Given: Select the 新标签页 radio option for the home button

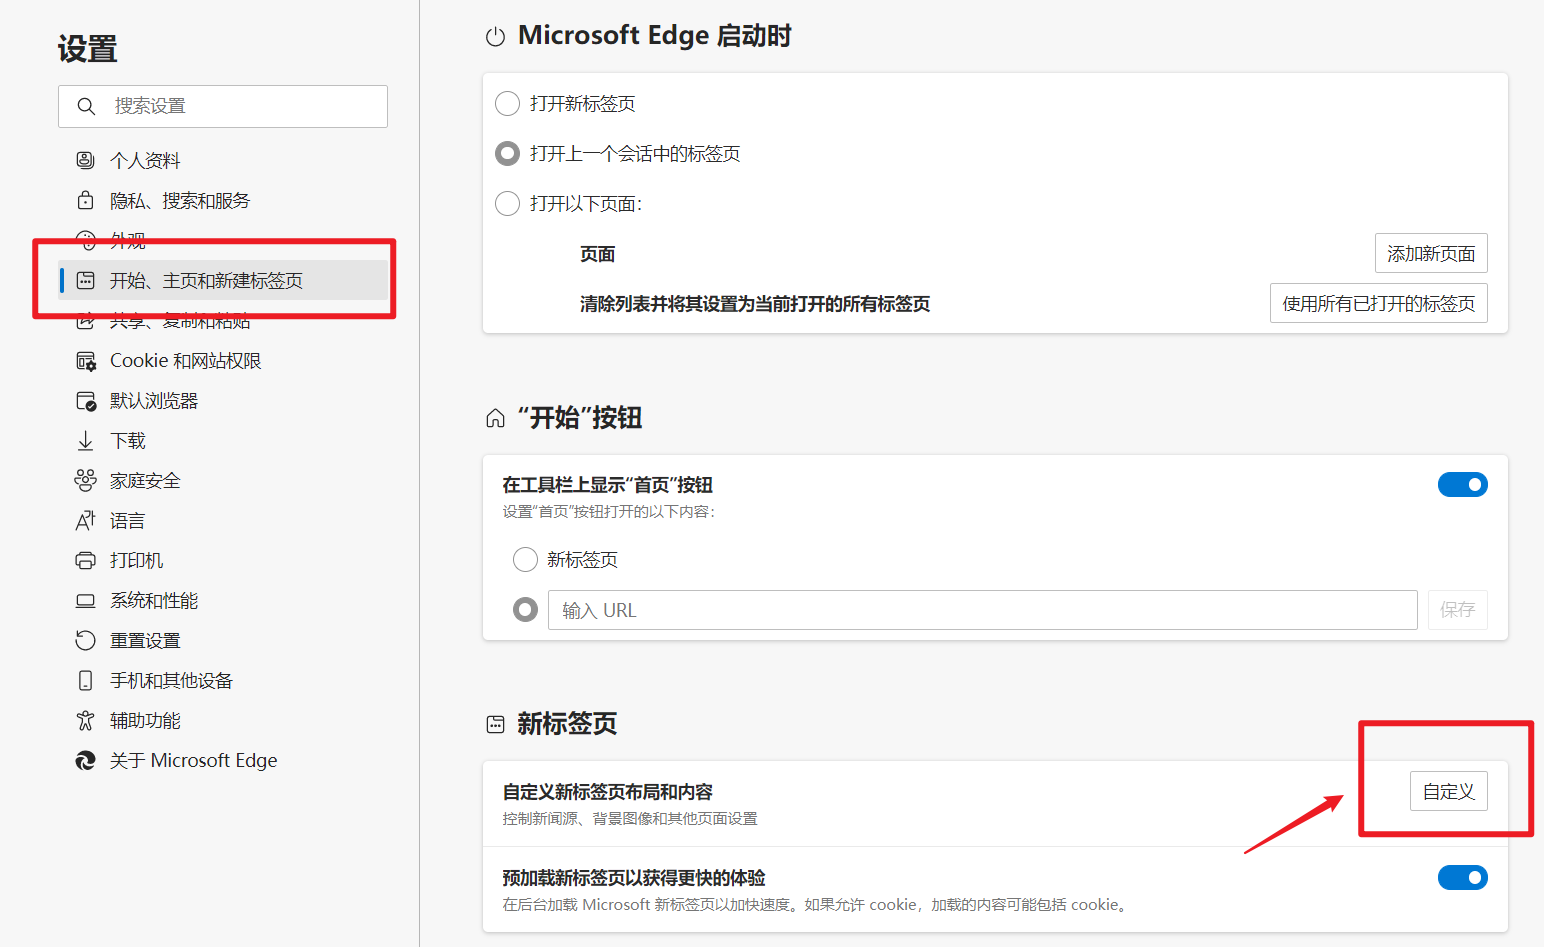Looking at the screenshot, I should pos(525,559).
